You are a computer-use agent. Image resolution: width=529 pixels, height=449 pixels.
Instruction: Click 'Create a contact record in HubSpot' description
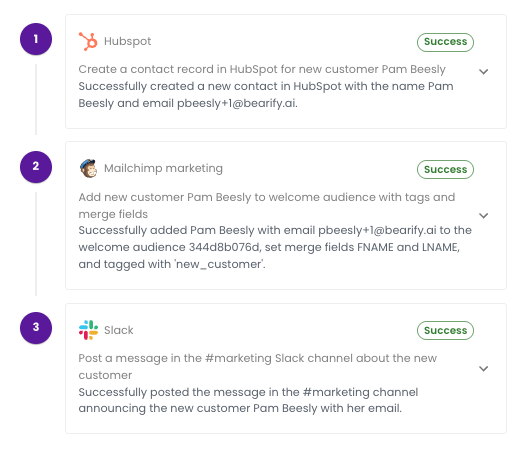tap(262, 69)
